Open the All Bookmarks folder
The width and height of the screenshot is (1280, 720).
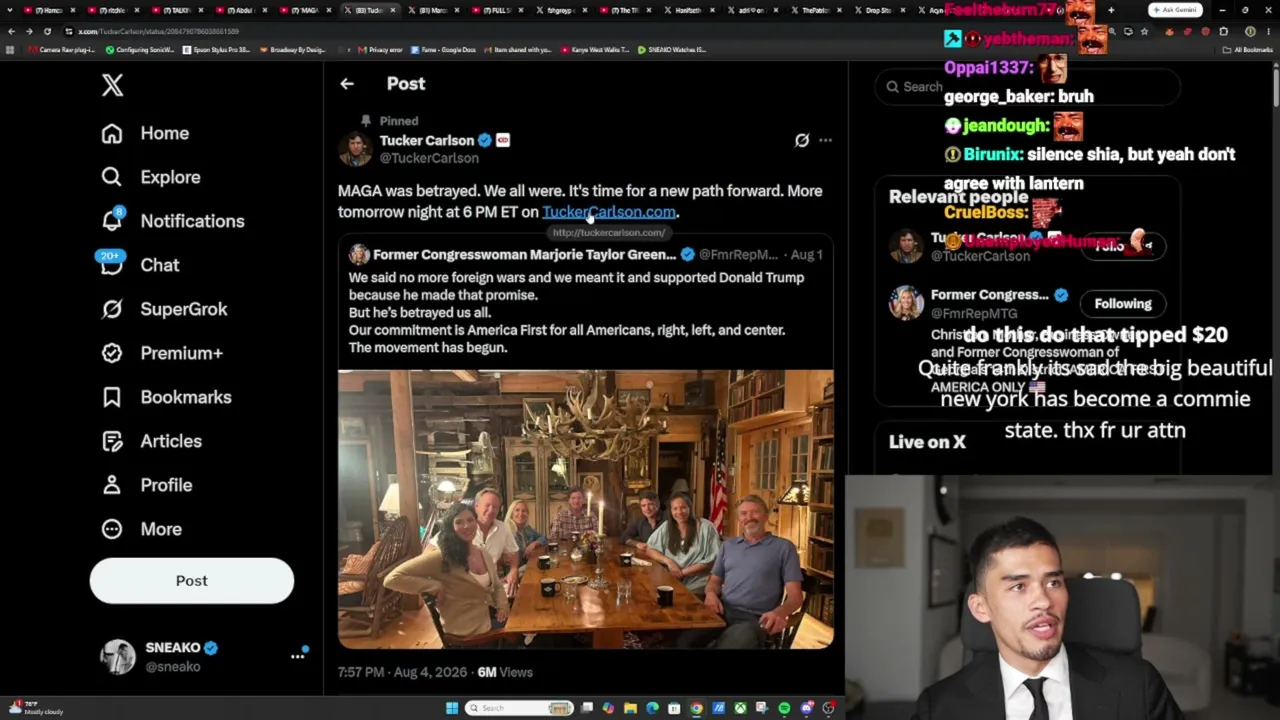(1248, 50)
